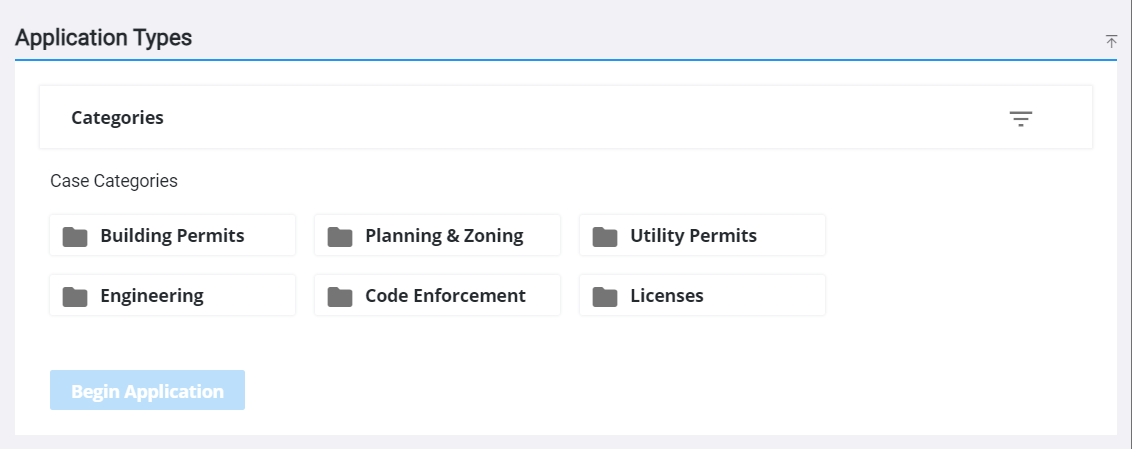Select the Engineering category text
Viewport: 1132px width, 449px height.
click(152, 295)
